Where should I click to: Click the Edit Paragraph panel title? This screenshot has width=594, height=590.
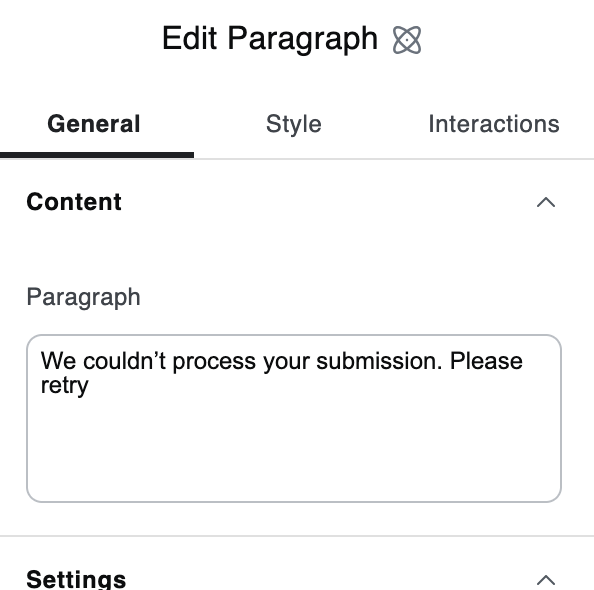tap(270, 39)
